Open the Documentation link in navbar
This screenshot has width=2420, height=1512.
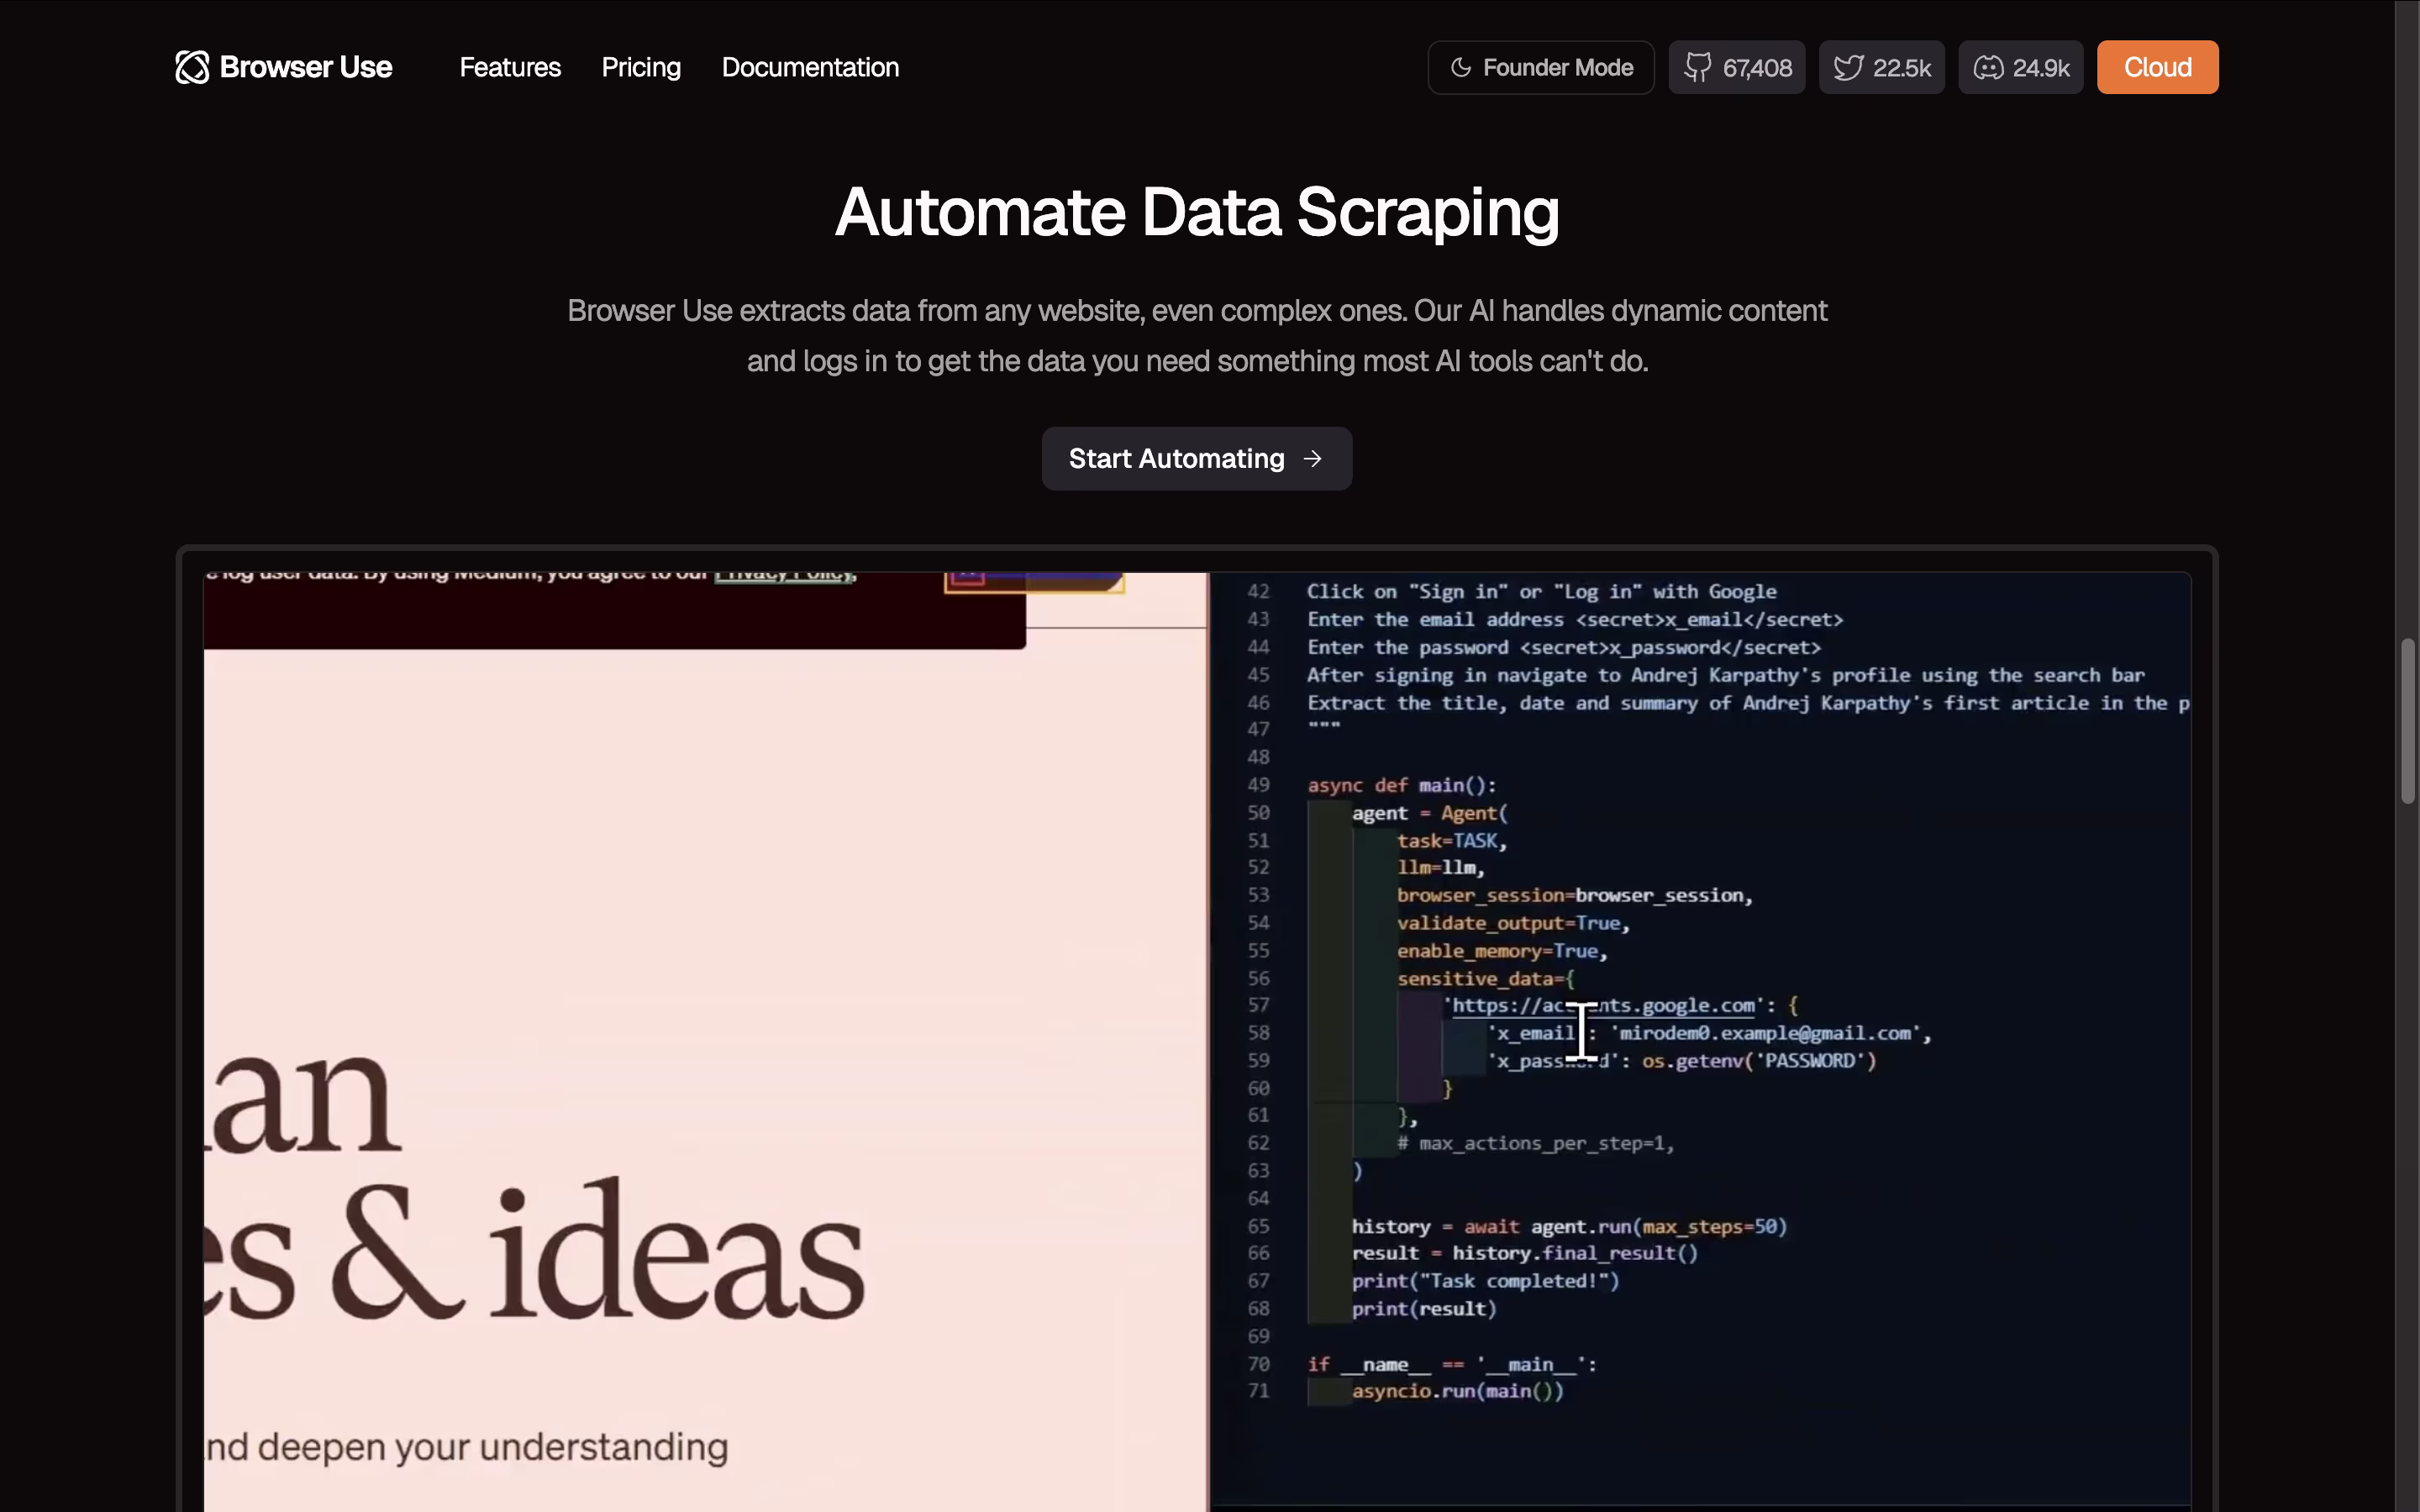click(x=810, y=67)
